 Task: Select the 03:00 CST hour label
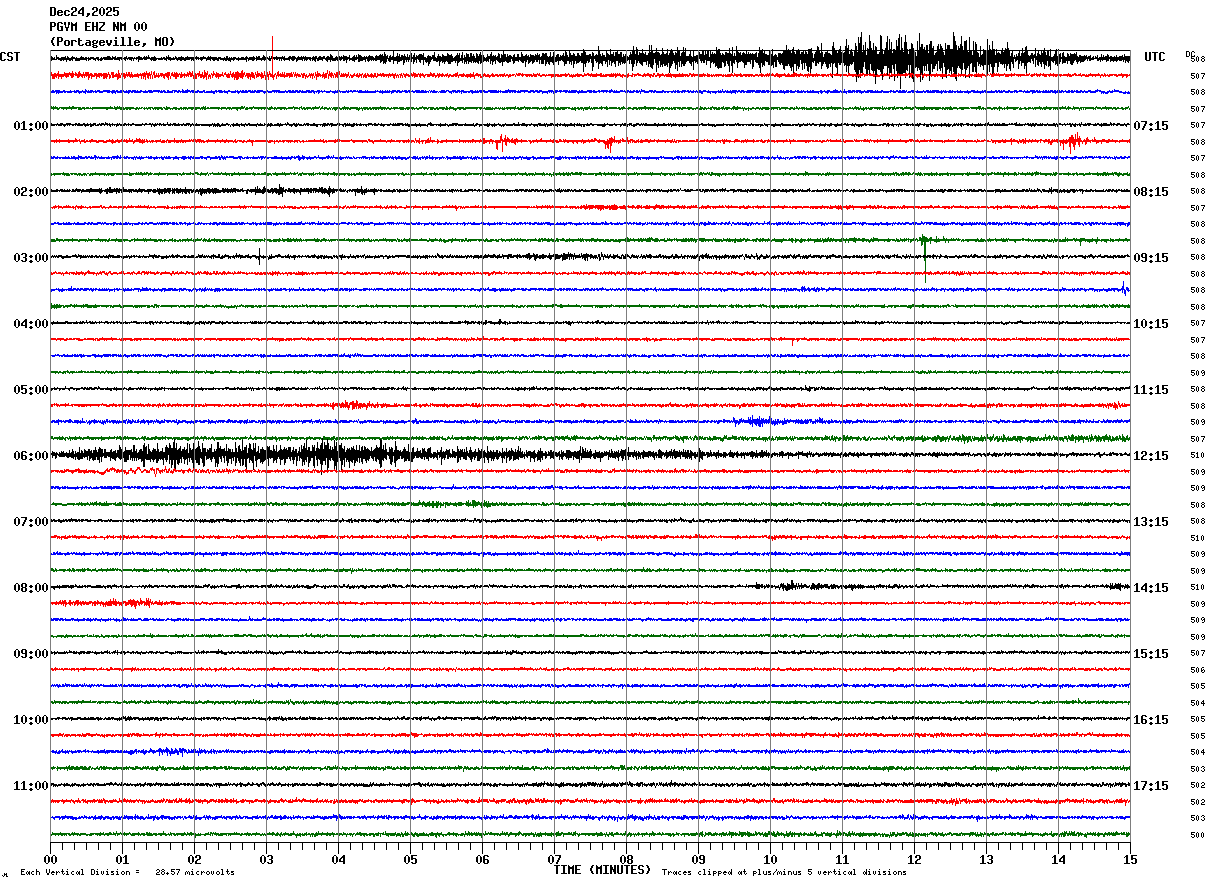click(x=31, y=258)
